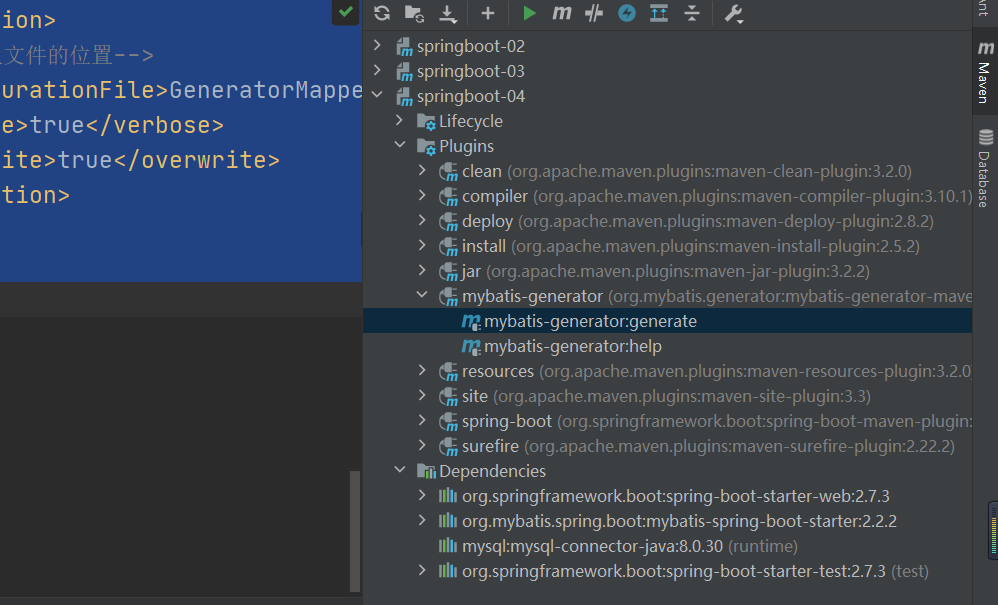Click the install plugin icon
998x605 pixels.
(x=448, y=247)
